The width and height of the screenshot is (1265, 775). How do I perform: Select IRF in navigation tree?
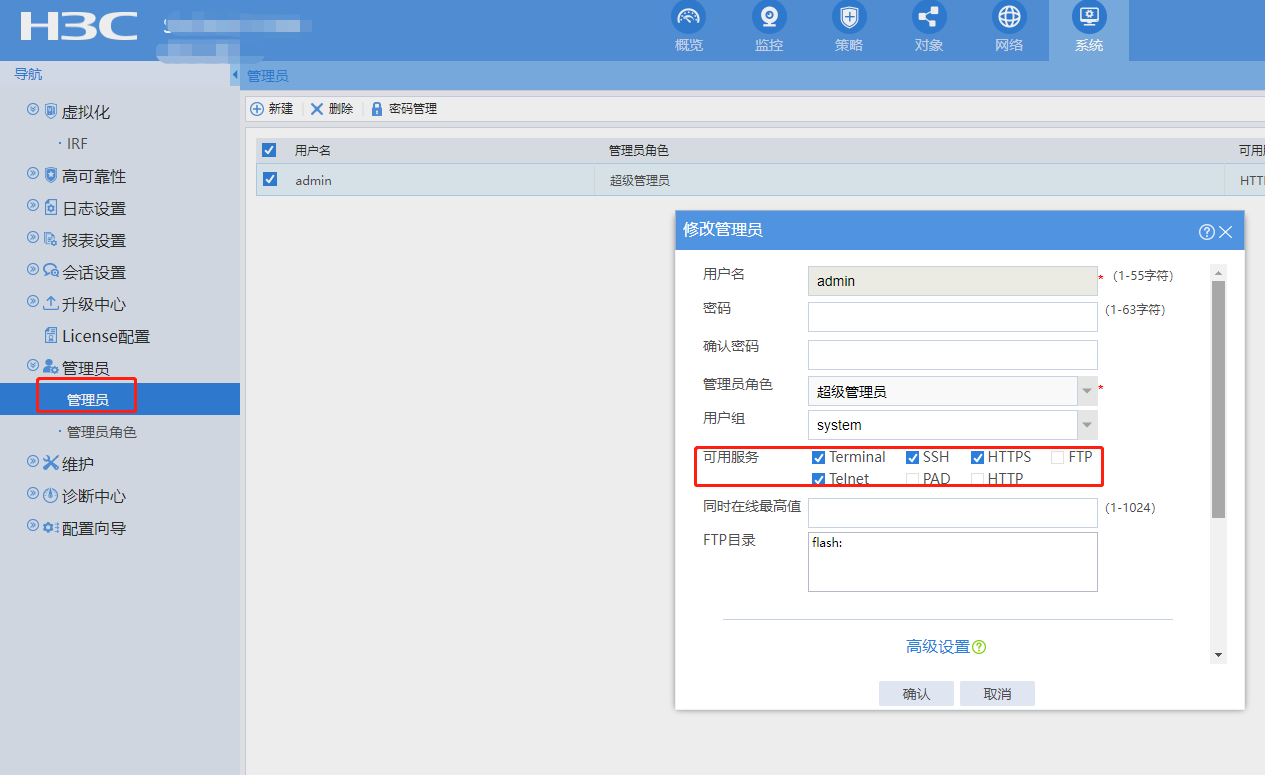tap(77, 144)
